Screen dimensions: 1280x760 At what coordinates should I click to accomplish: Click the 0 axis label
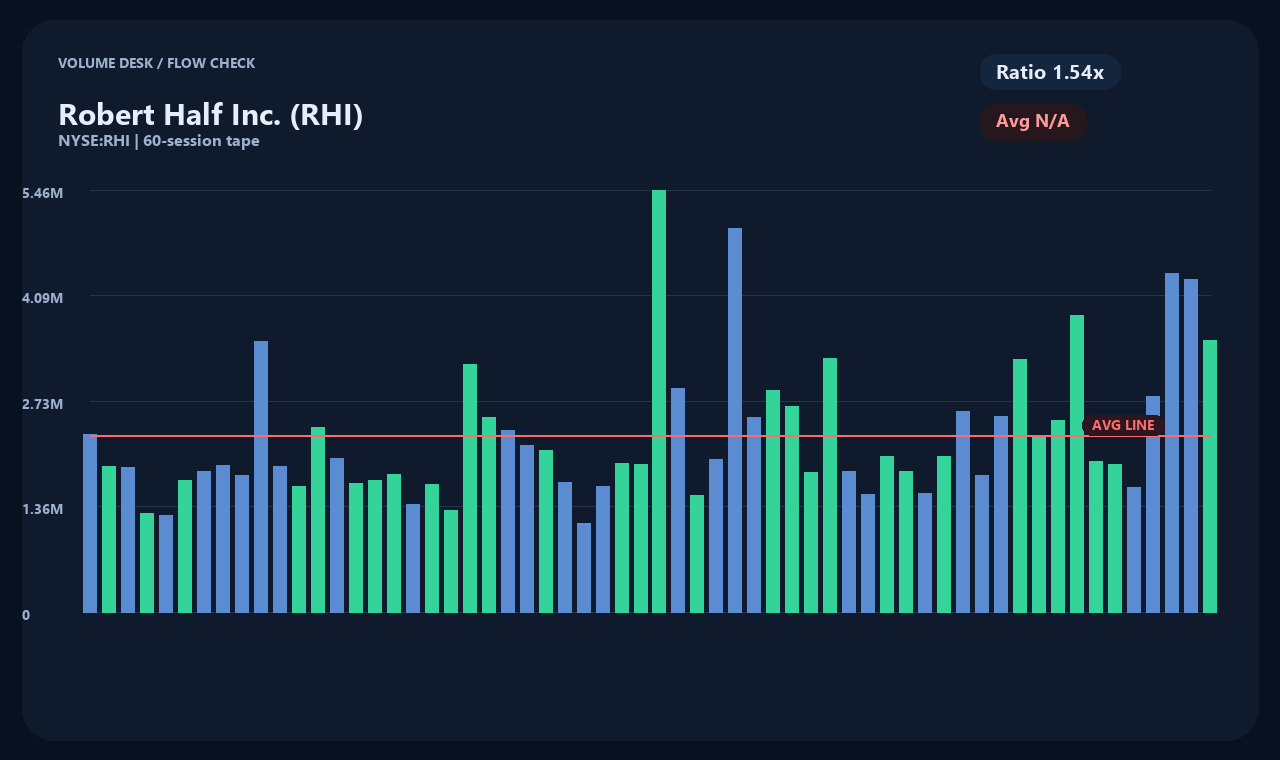pos(26,615)
